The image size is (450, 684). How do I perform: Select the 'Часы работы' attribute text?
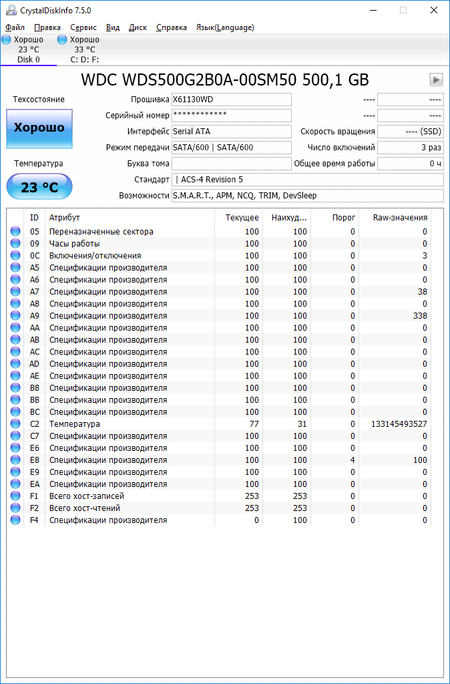[74, 243]
